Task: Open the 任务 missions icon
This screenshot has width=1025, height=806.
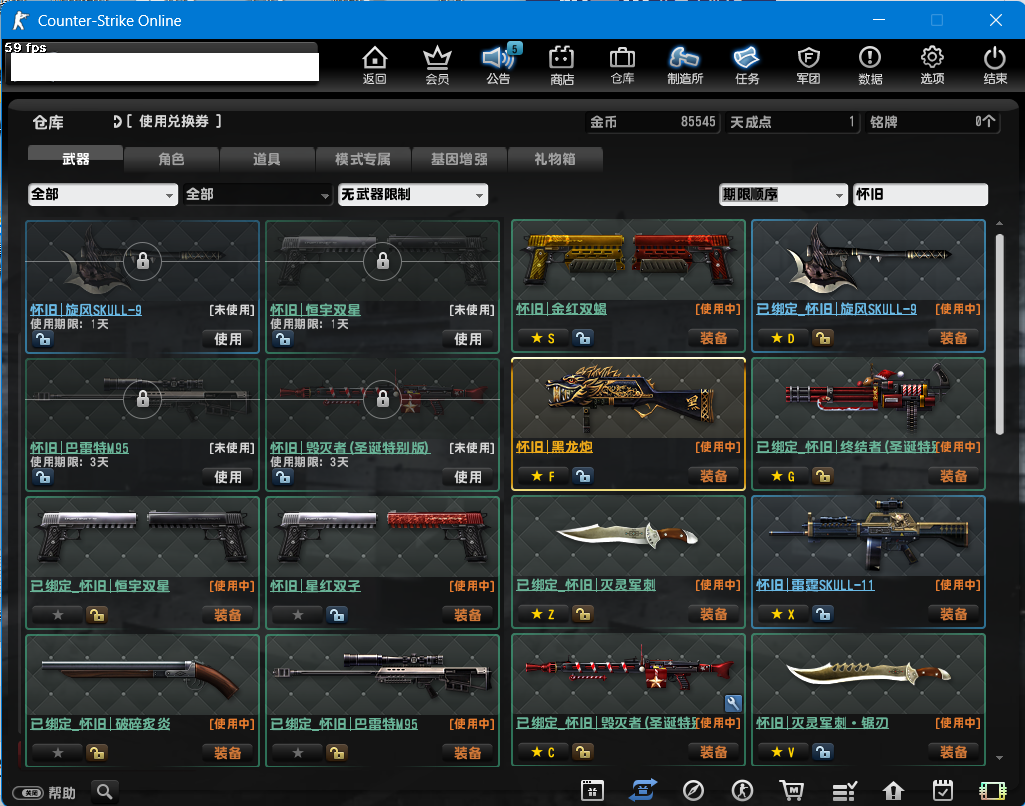Action: tap(747, 65)
